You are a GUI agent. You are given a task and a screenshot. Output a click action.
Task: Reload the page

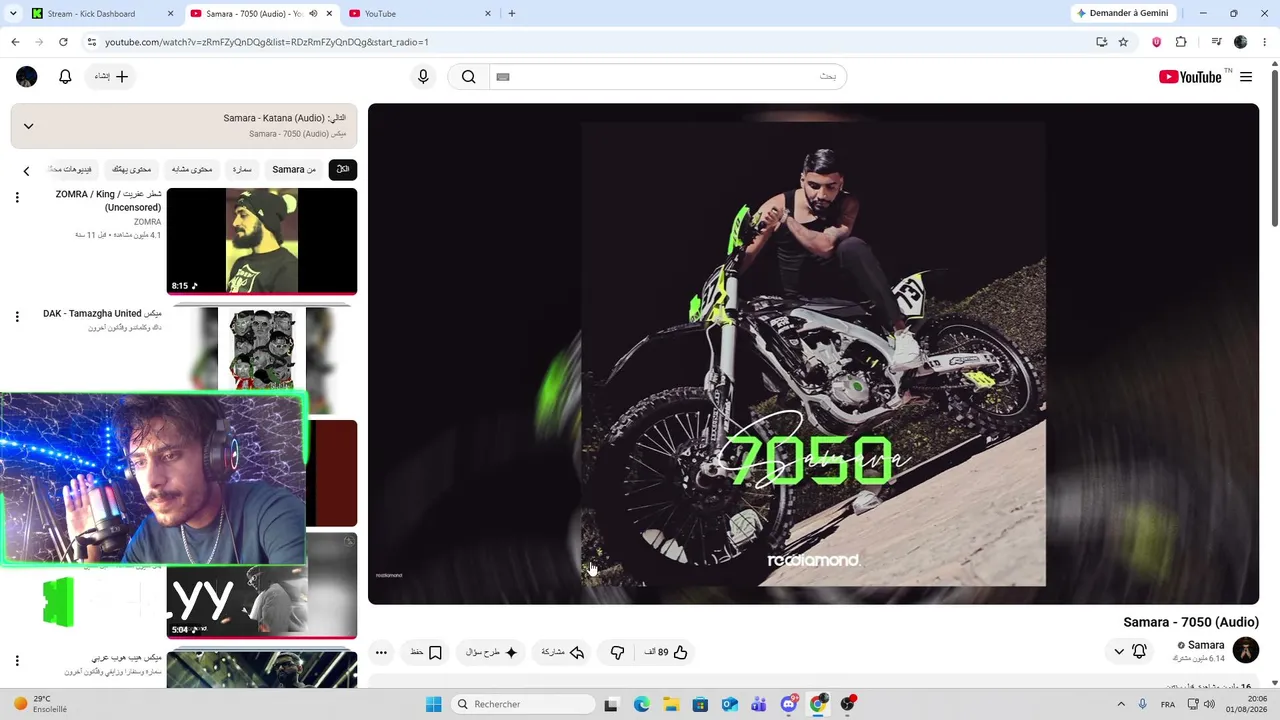(63, 42)
